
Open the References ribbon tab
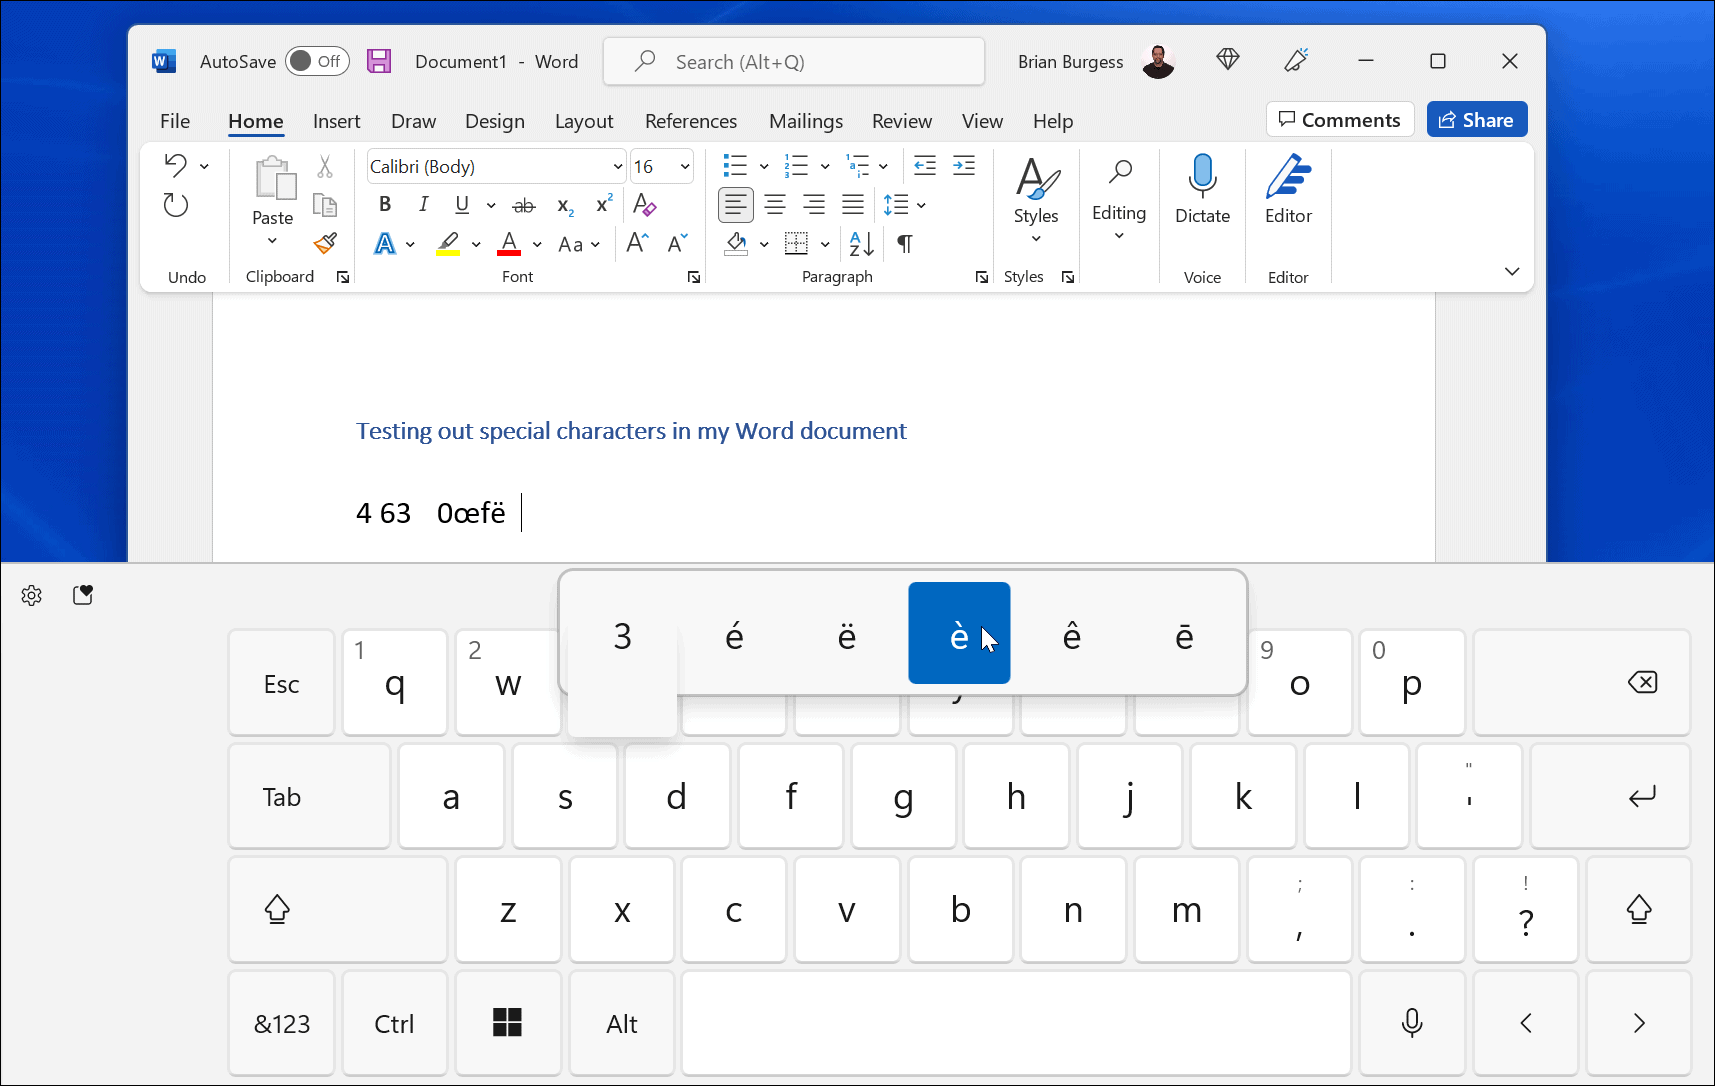coord(691,120)
